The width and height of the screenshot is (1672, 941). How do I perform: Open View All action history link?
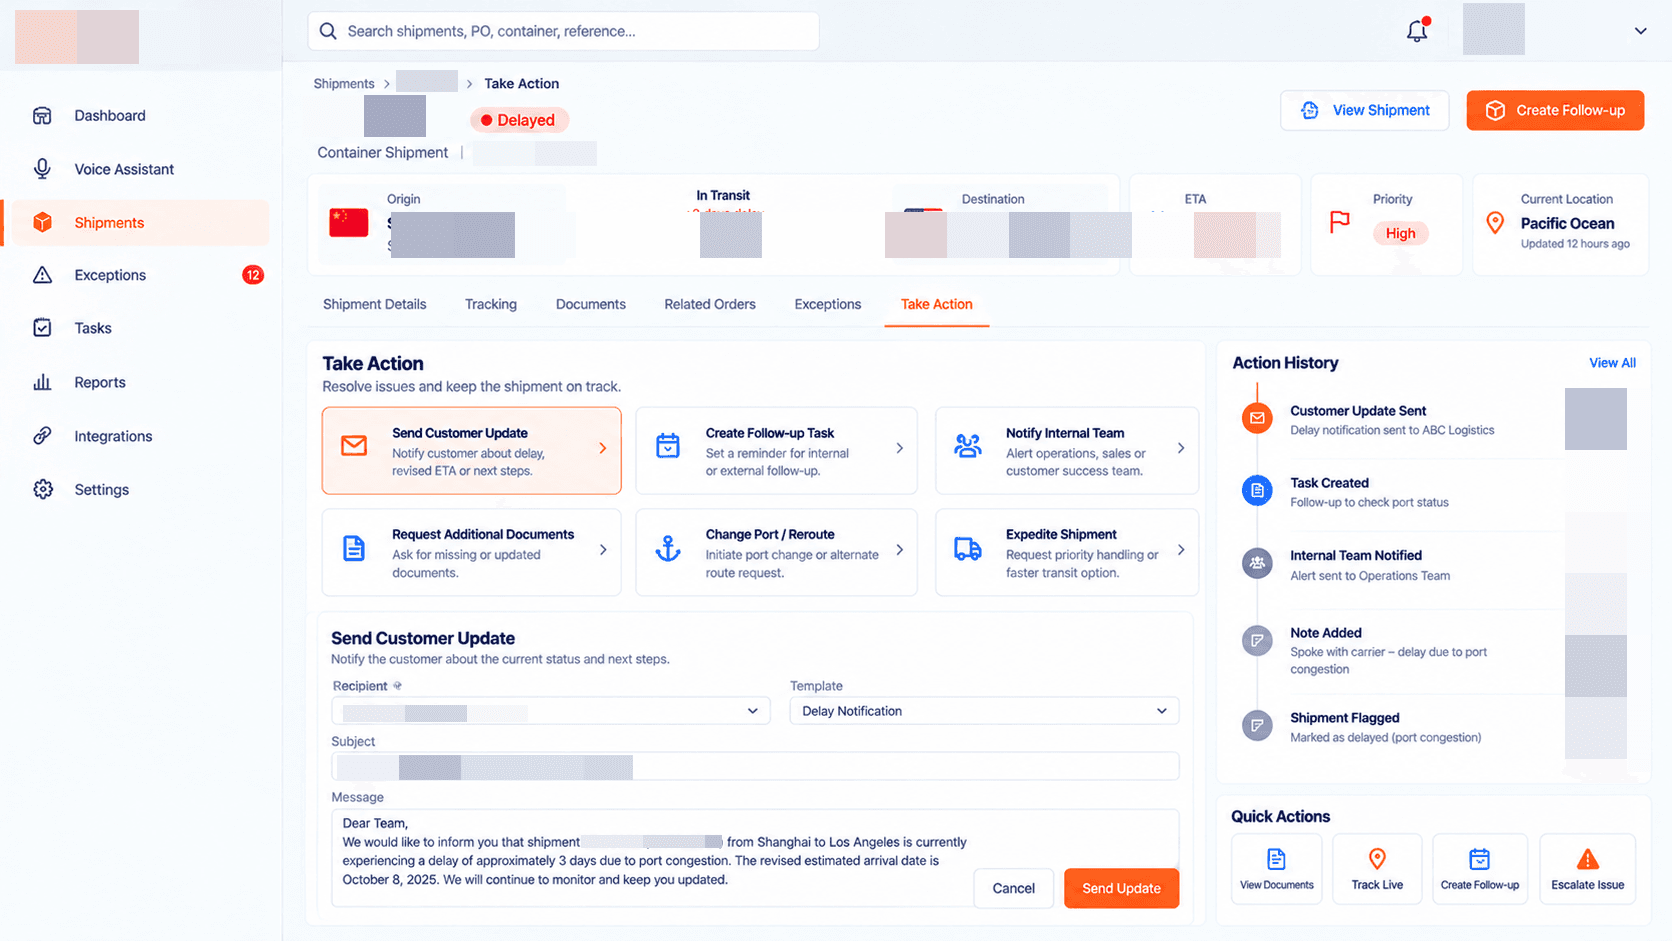1612,363
